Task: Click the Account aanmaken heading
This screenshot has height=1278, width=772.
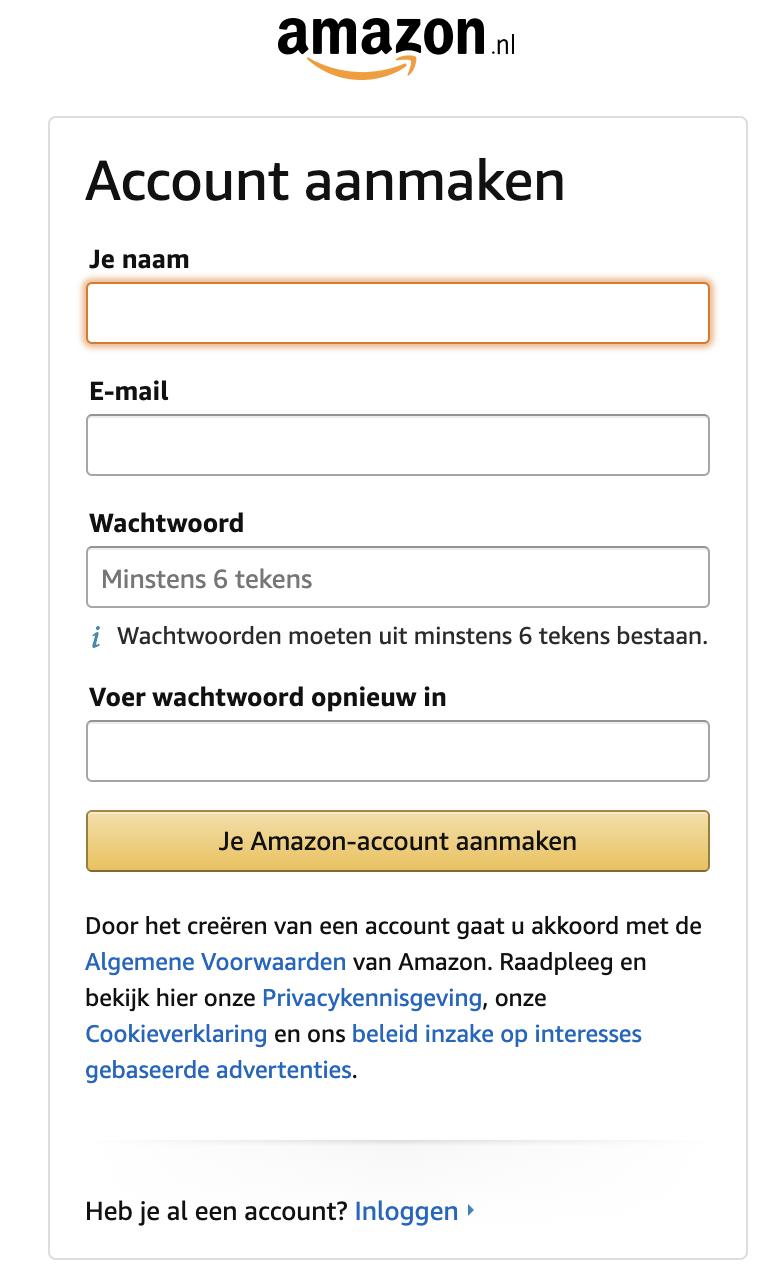Action: coord(327,181)
